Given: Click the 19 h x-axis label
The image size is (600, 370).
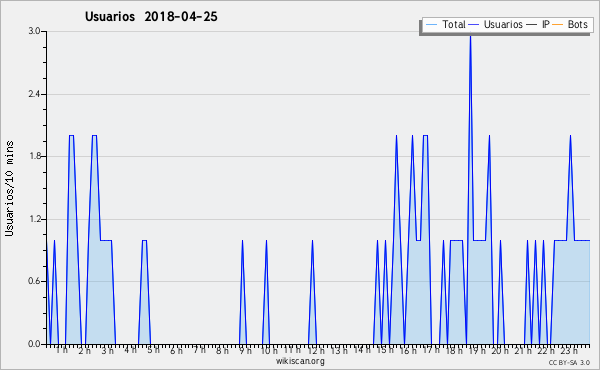Looking at the screenshot, I should pos(477,350).
